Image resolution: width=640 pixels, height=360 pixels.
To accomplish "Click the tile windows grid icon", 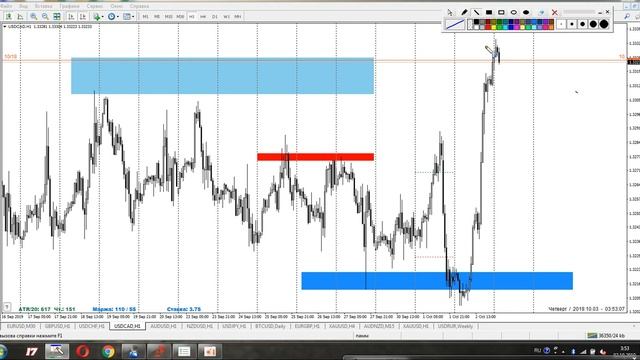I will pyautogui.click(x=57, y=16).
